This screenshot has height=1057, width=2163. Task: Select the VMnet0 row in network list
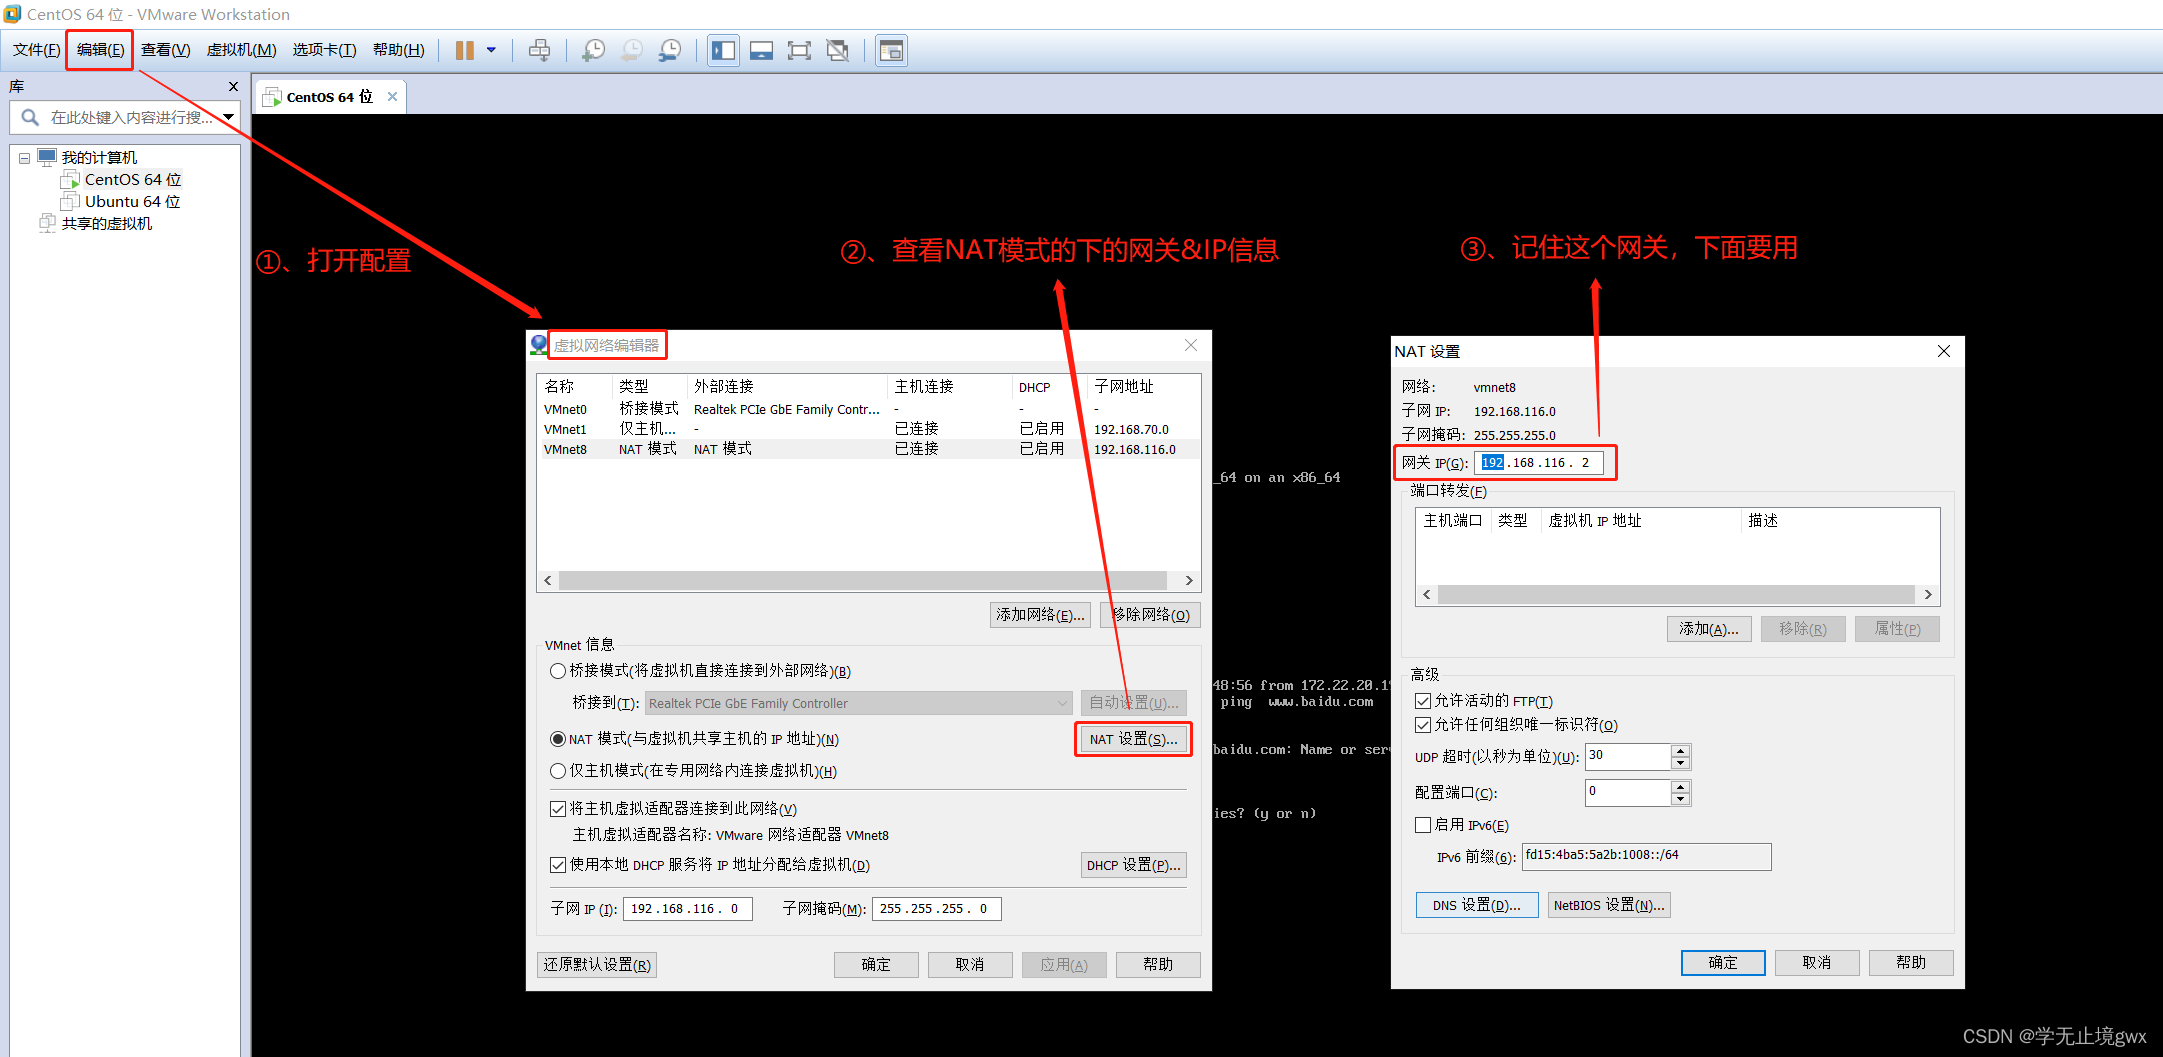pyautogui.click(x=868, y=409)
